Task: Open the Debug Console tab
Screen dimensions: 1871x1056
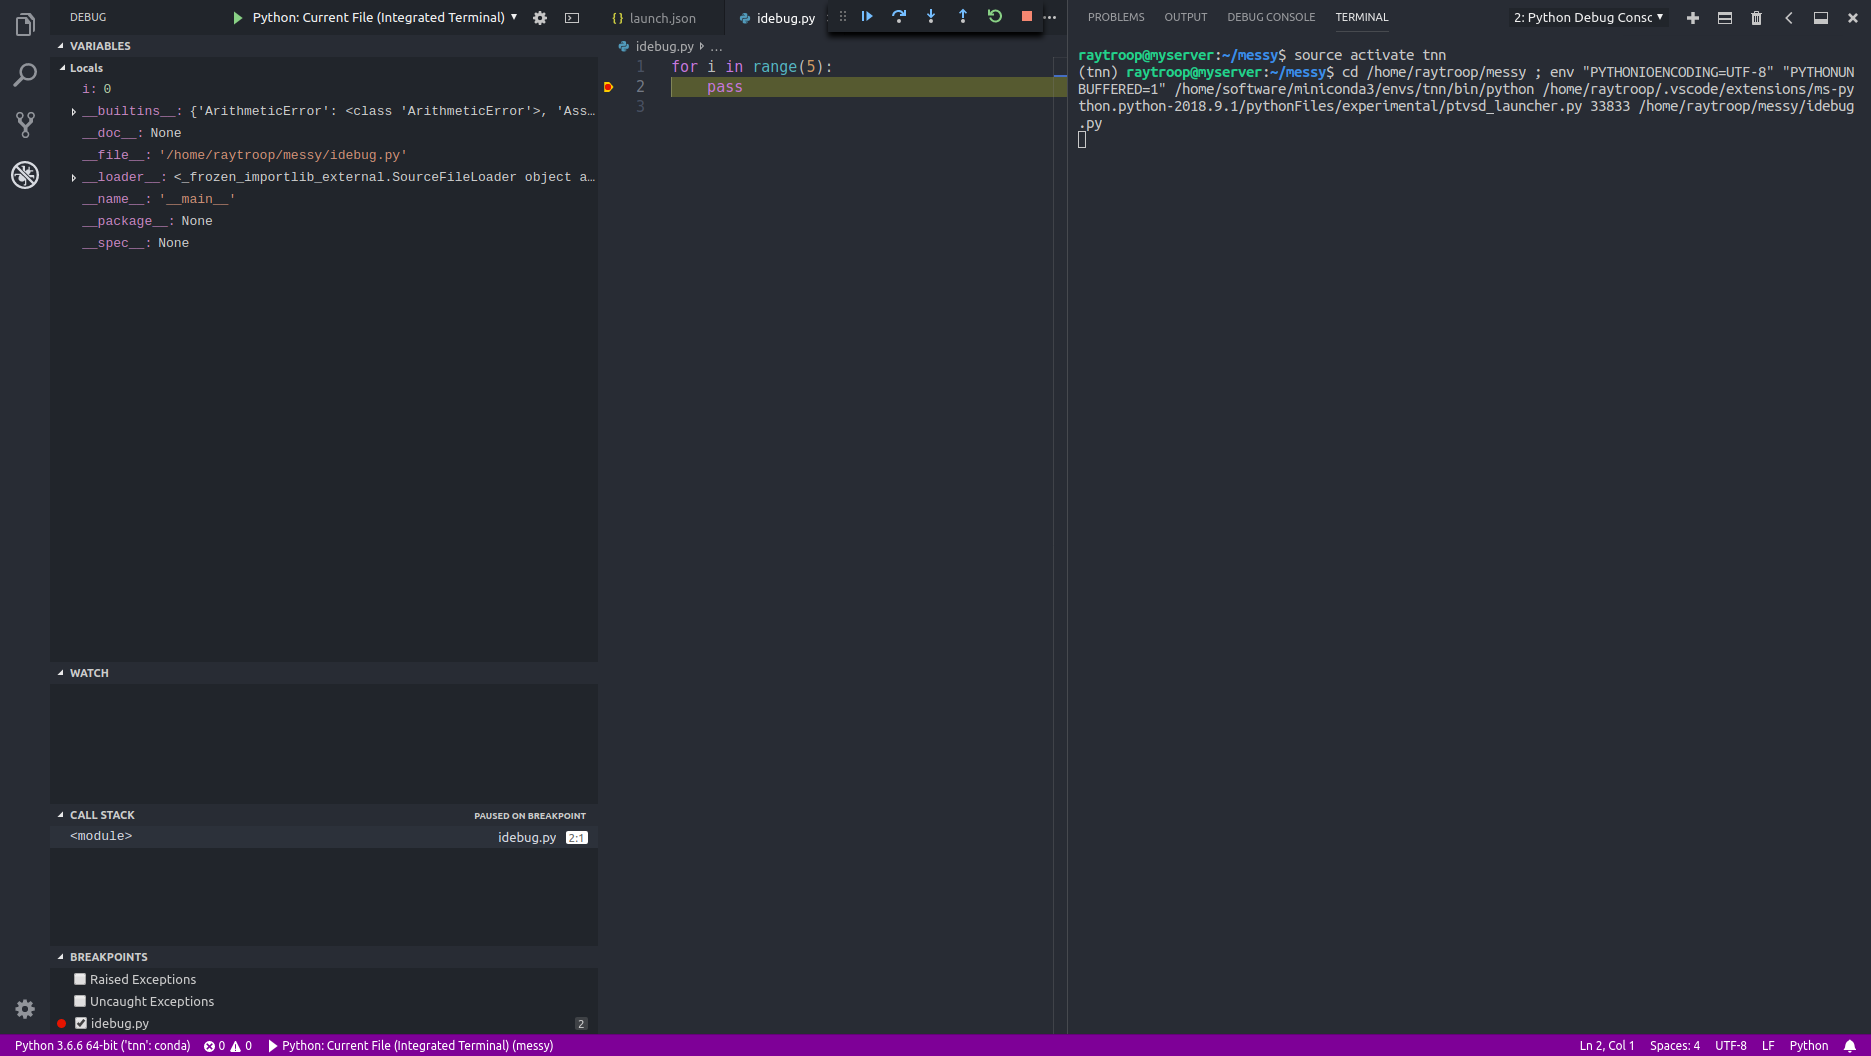Action: click(x=1271, y=16)
